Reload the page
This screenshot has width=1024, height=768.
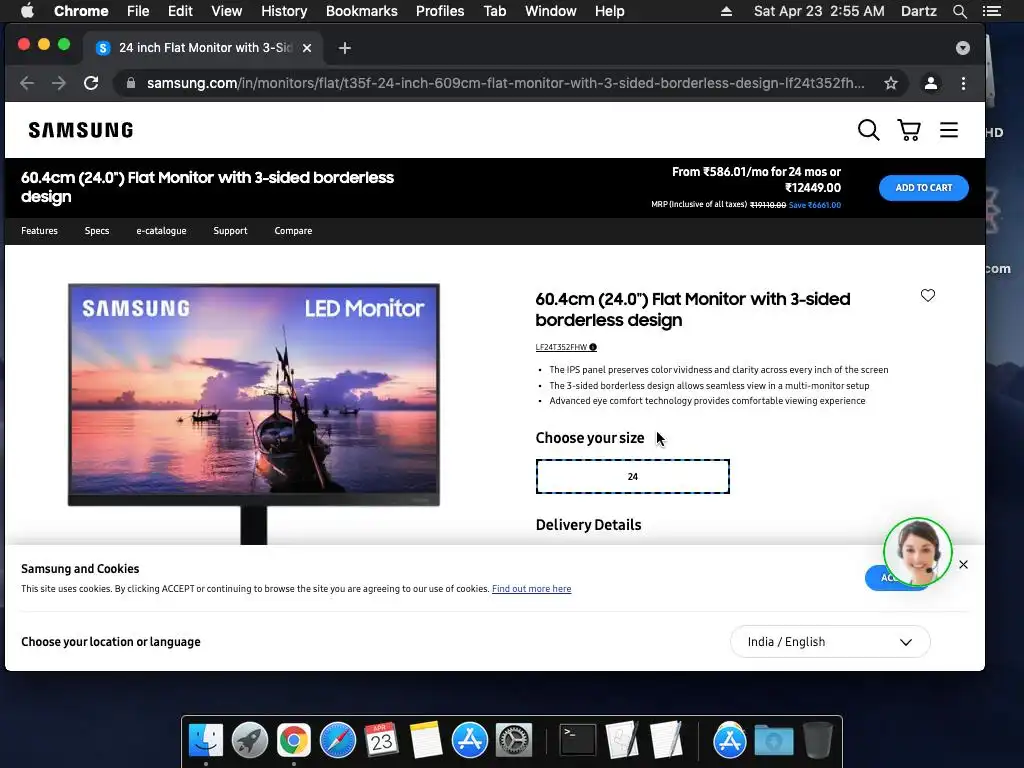91,84
